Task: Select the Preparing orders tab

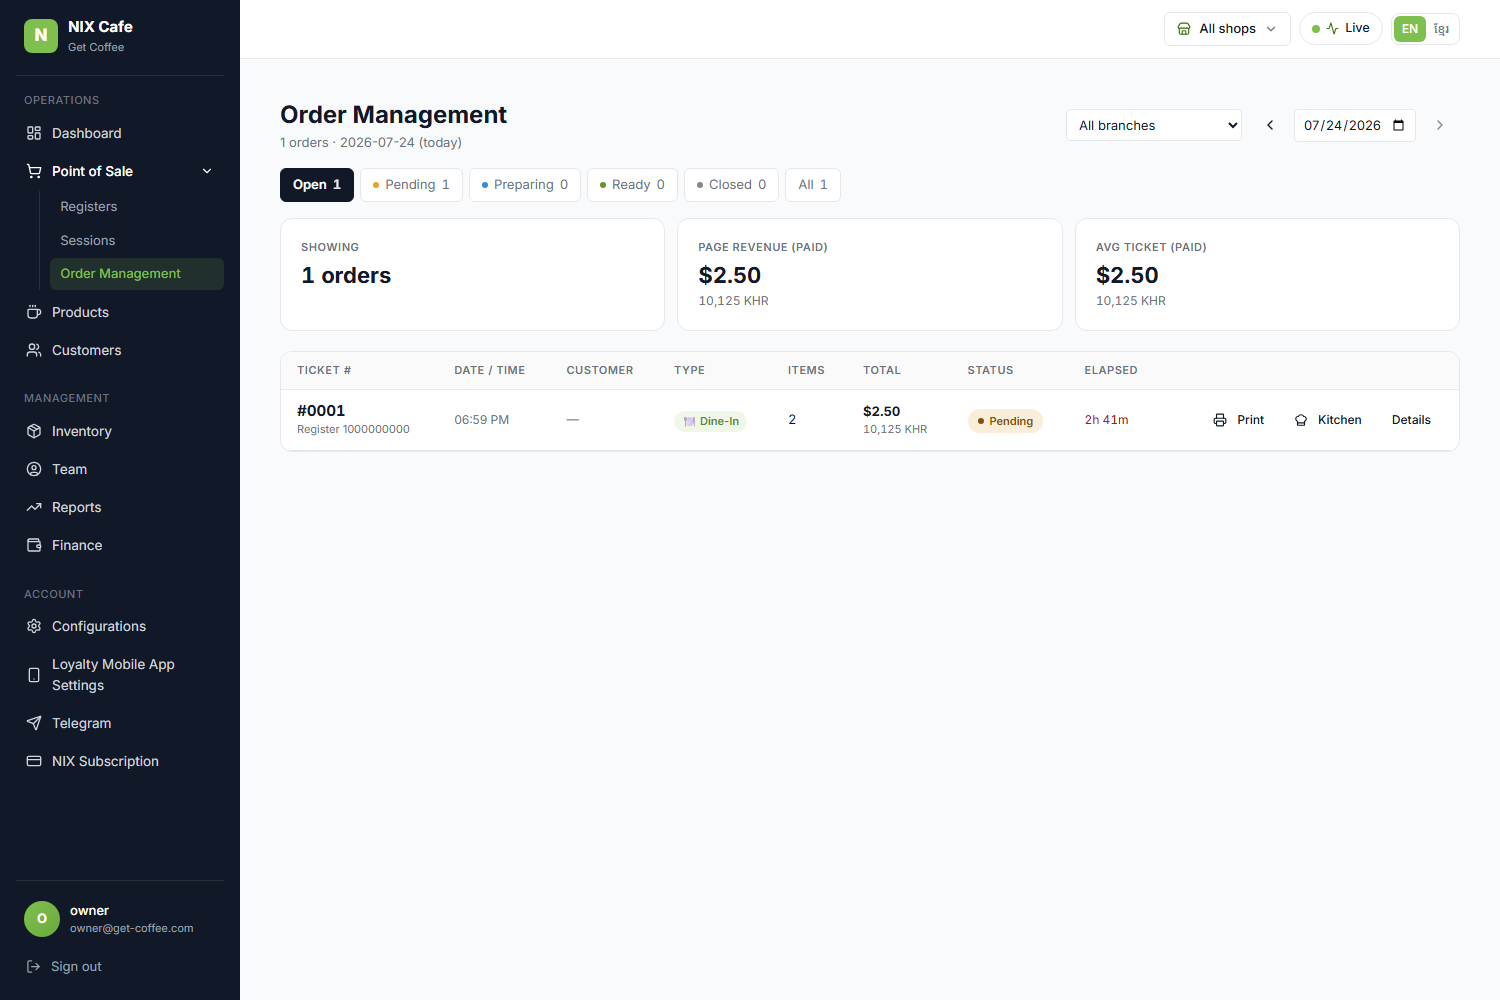Action: (525, 185)
